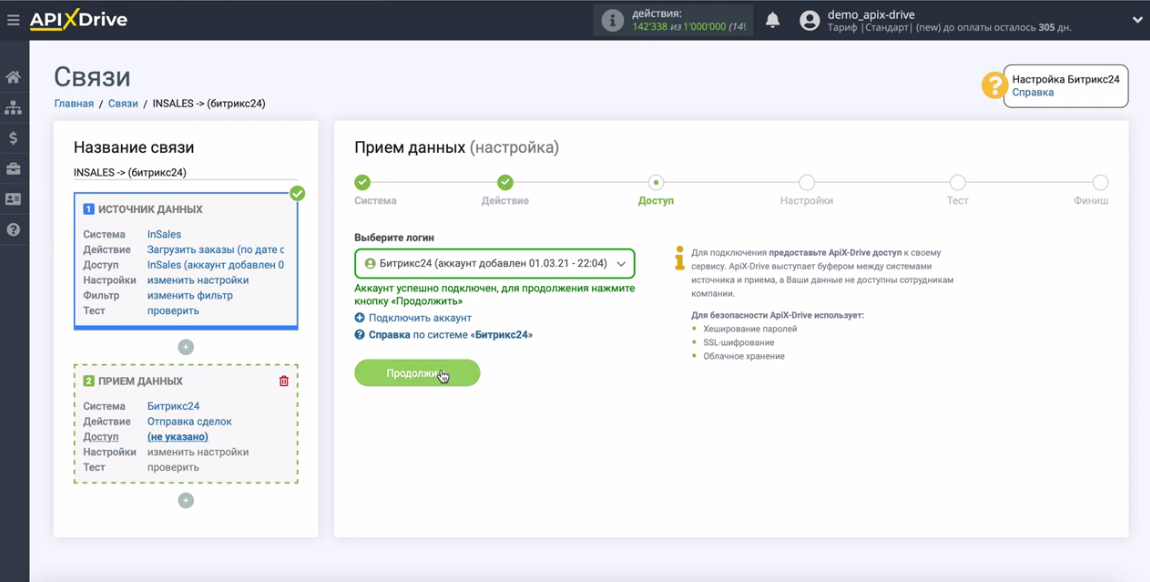Viewport: 1150px width, 582px height.
Task: Open the notifications bell
Action: pos(772,21)
